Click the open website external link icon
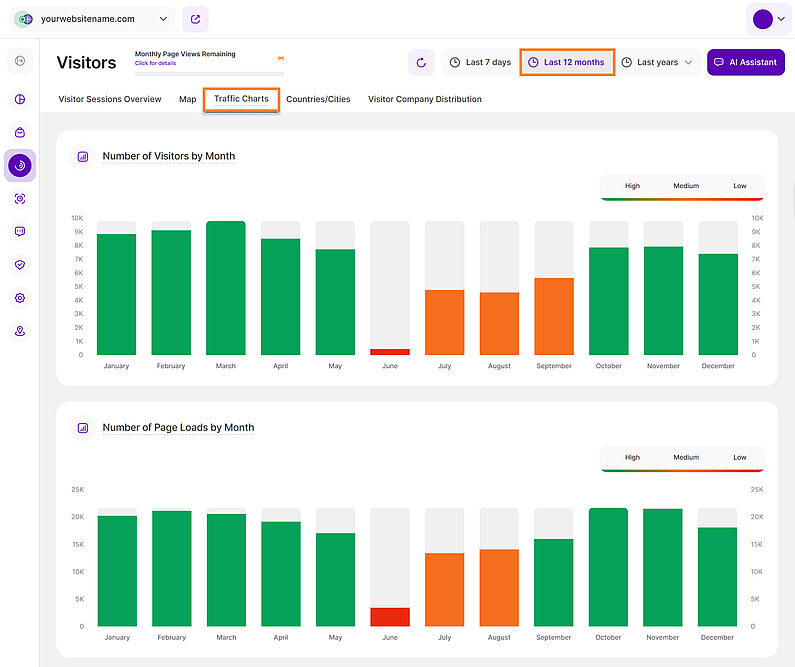 [195, 18]
